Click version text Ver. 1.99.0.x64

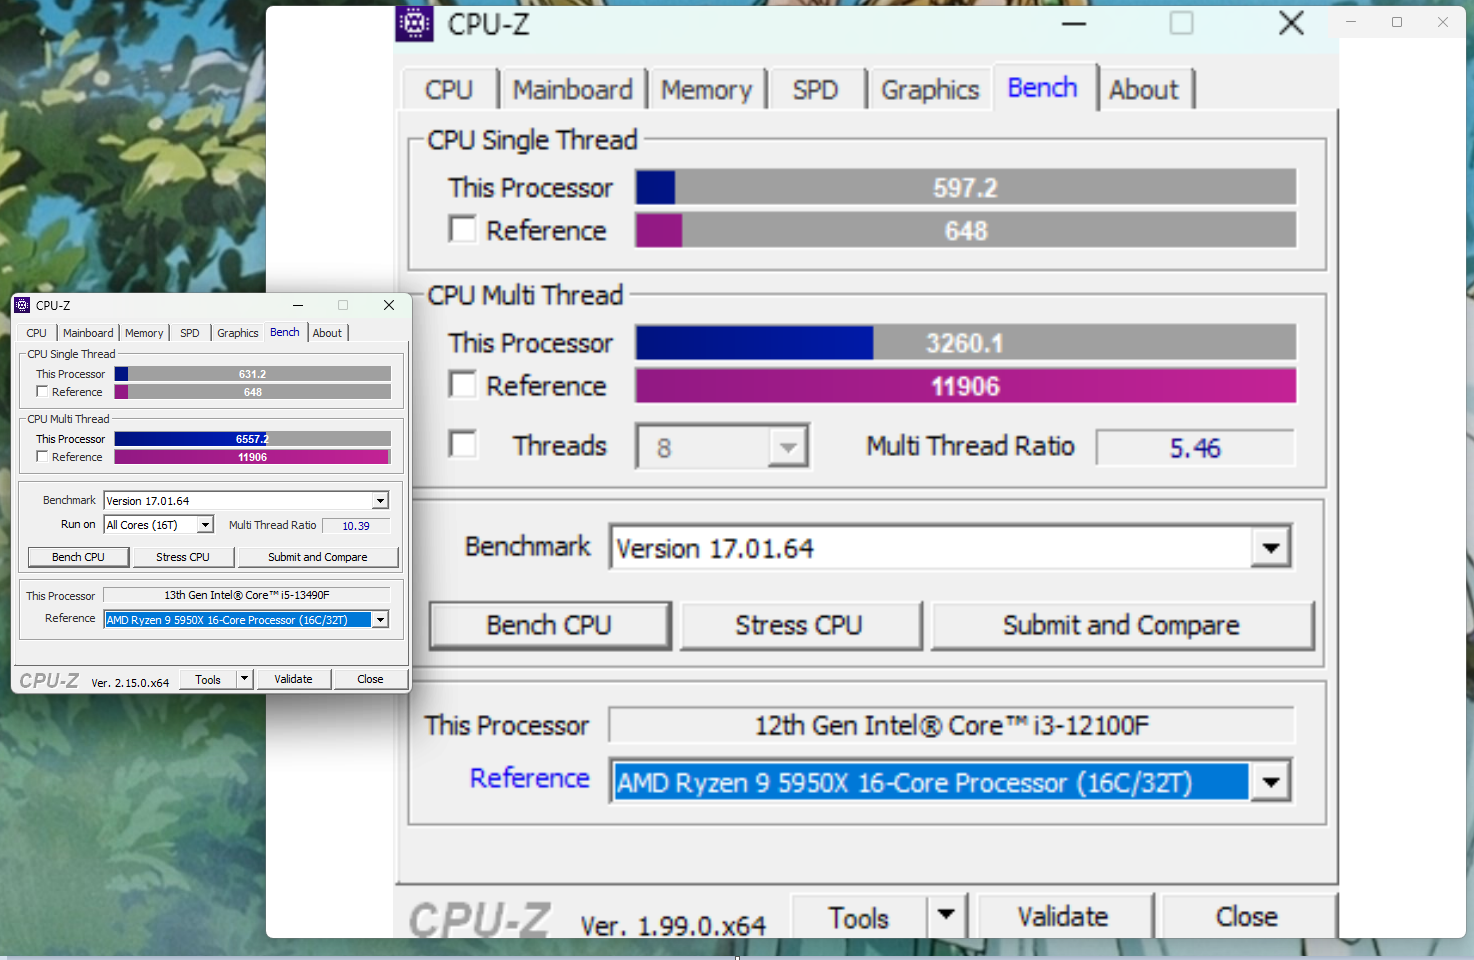tap(673, 926)
